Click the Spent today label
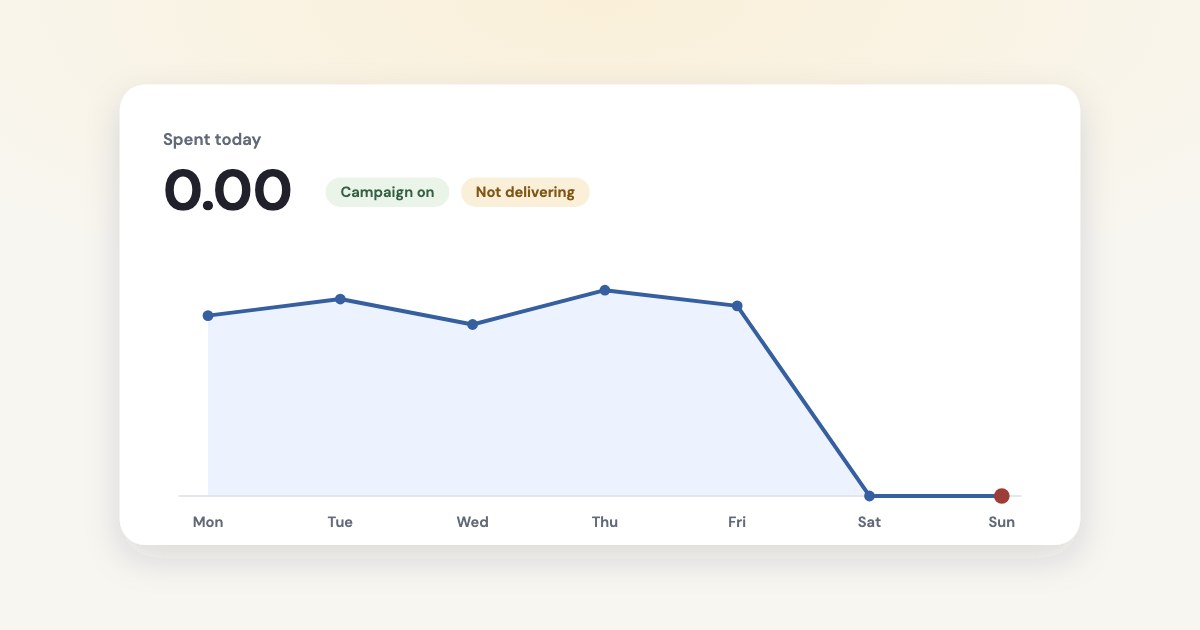 click(x=212, y=140)
